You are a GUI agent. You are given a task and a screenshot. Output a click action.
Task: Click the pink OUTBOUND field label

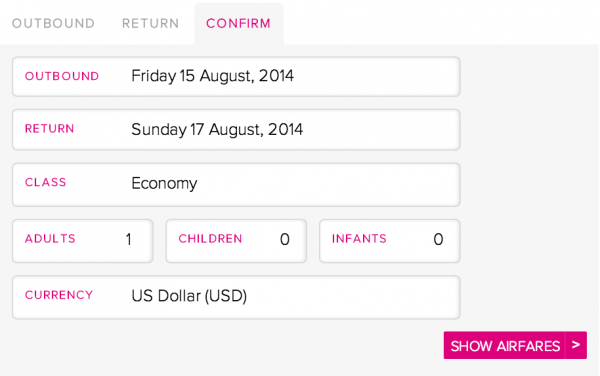pyautogui.click(x=62, y=76)
